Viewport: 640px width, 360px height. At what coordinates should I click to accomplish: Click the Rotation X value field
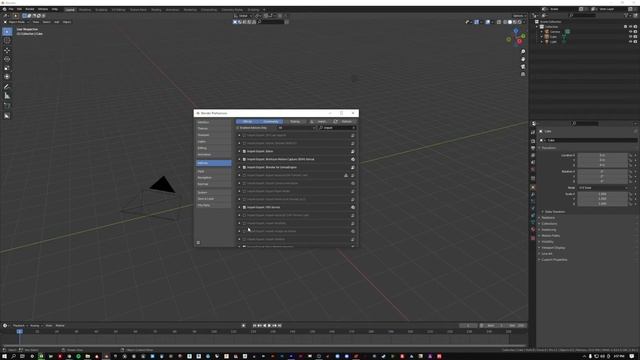(603, 172)
